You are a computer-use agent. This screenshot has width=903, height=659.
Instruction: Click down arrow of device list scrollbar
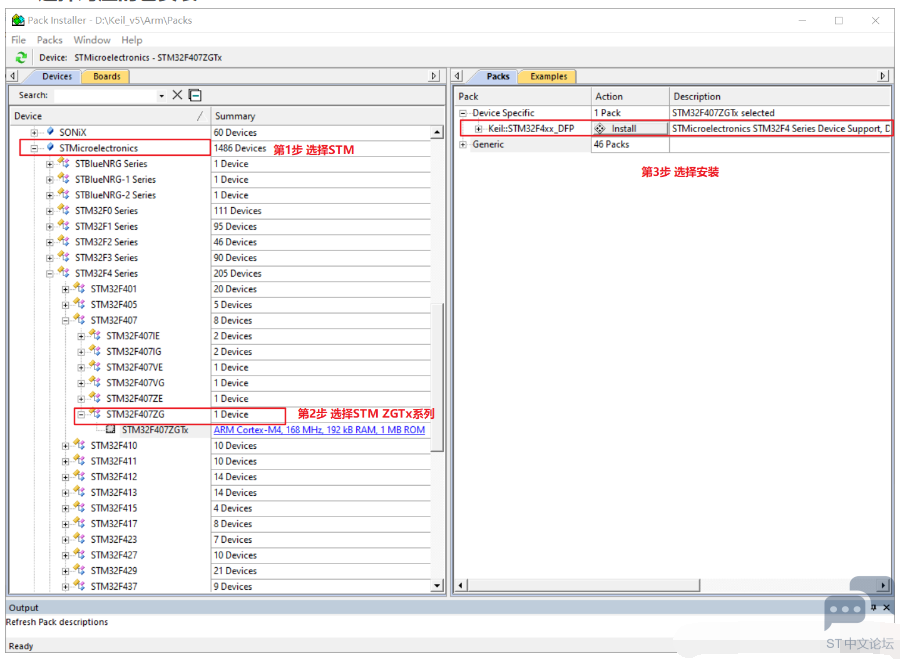point(437,585)
